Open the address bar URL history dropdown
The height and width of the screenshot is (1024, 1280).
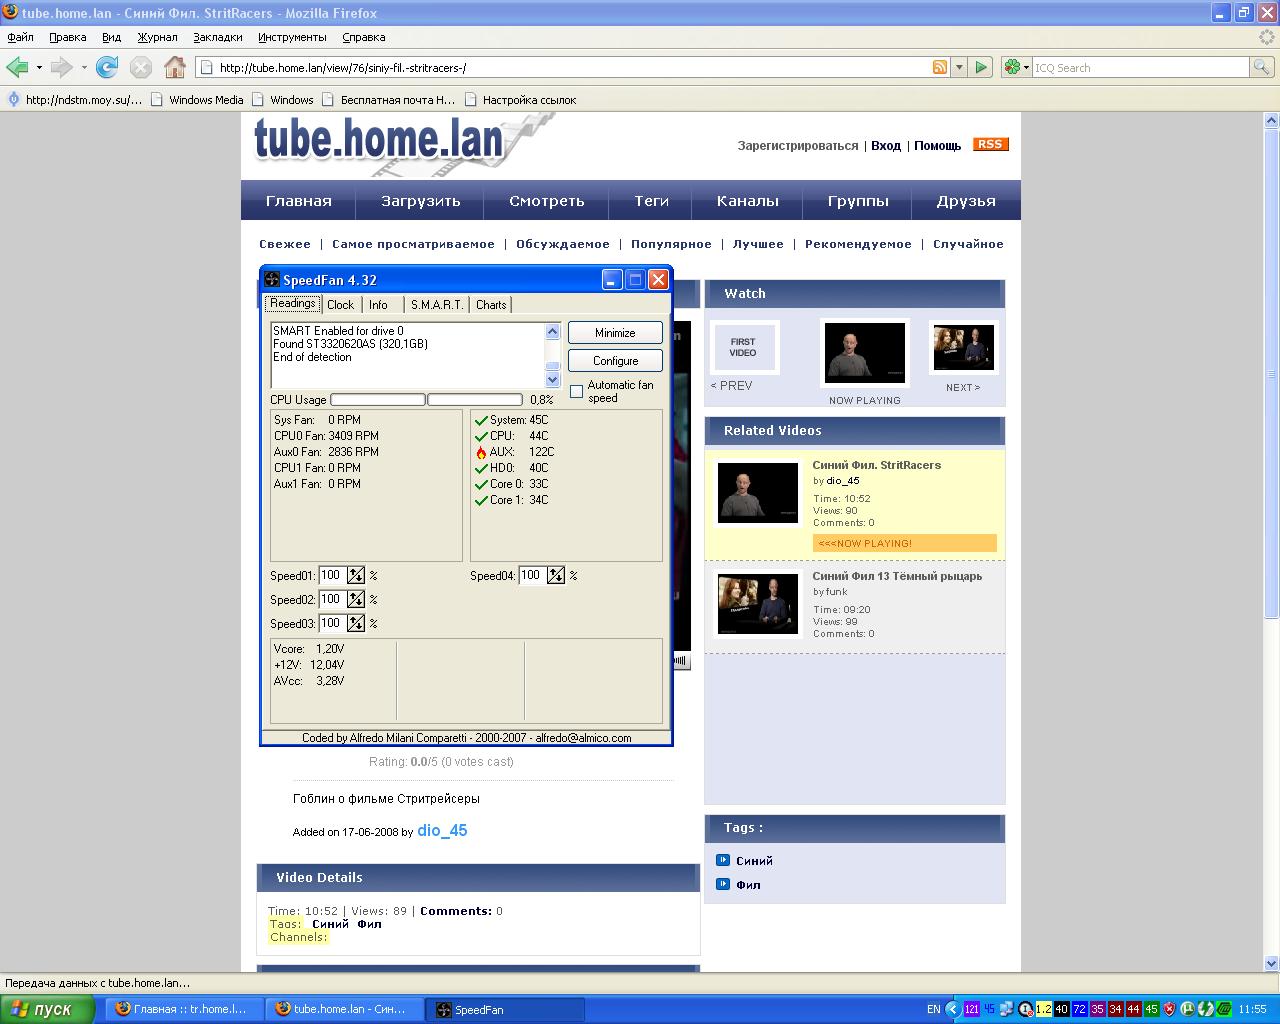click(959, 67)
